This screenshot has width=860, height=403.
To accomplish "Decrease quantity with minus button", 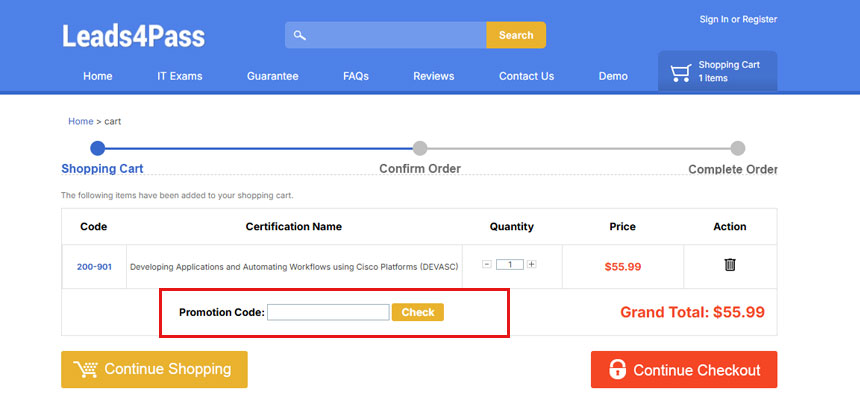I will (x=487, y=264).
